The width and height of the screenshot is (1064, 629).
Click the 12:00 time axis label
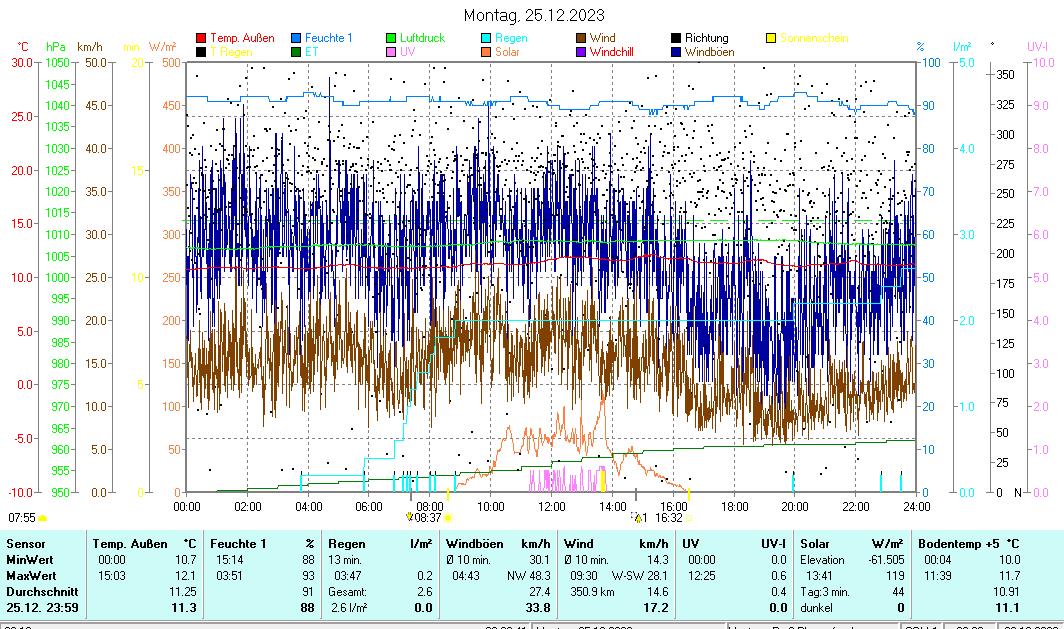click(551, 506)
